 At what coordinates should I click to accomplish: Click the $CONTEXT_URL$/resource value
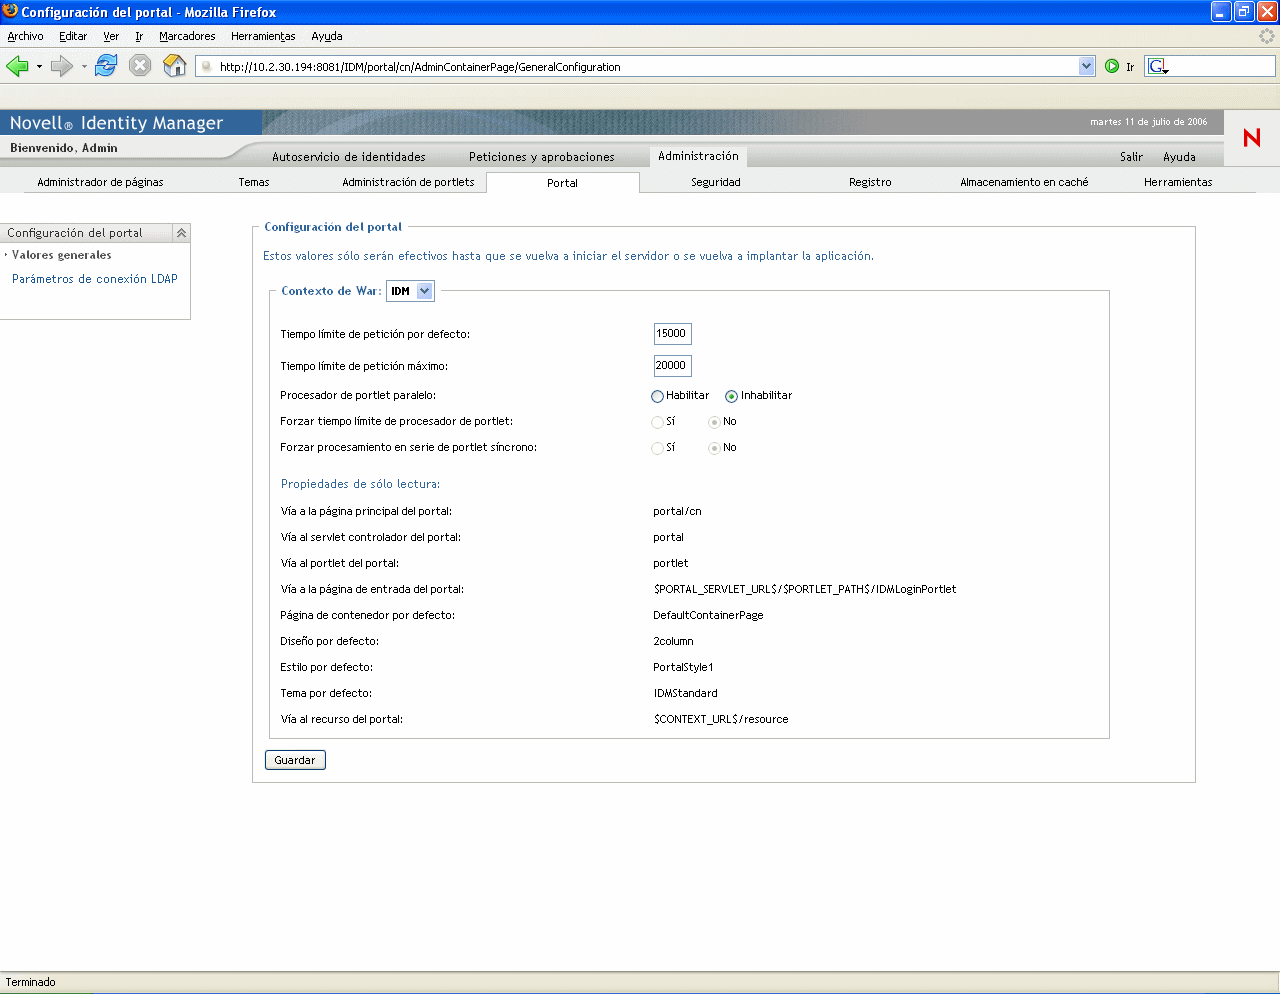click(721, 719)
